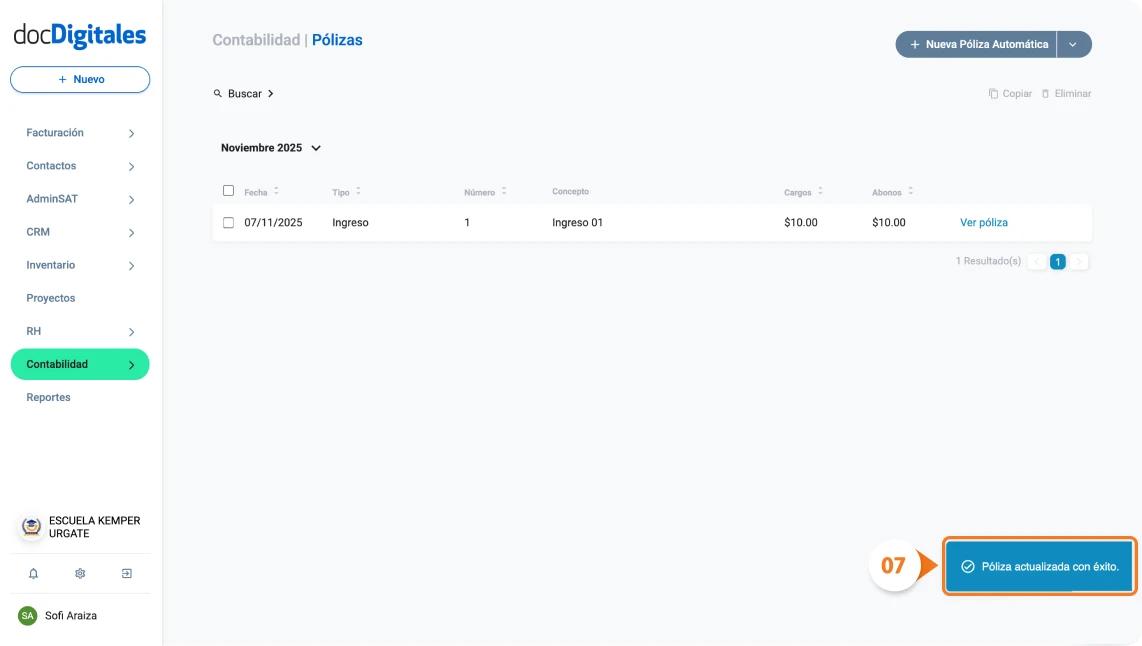
Task: Click the logout exit icon
Action: point(127,574)
